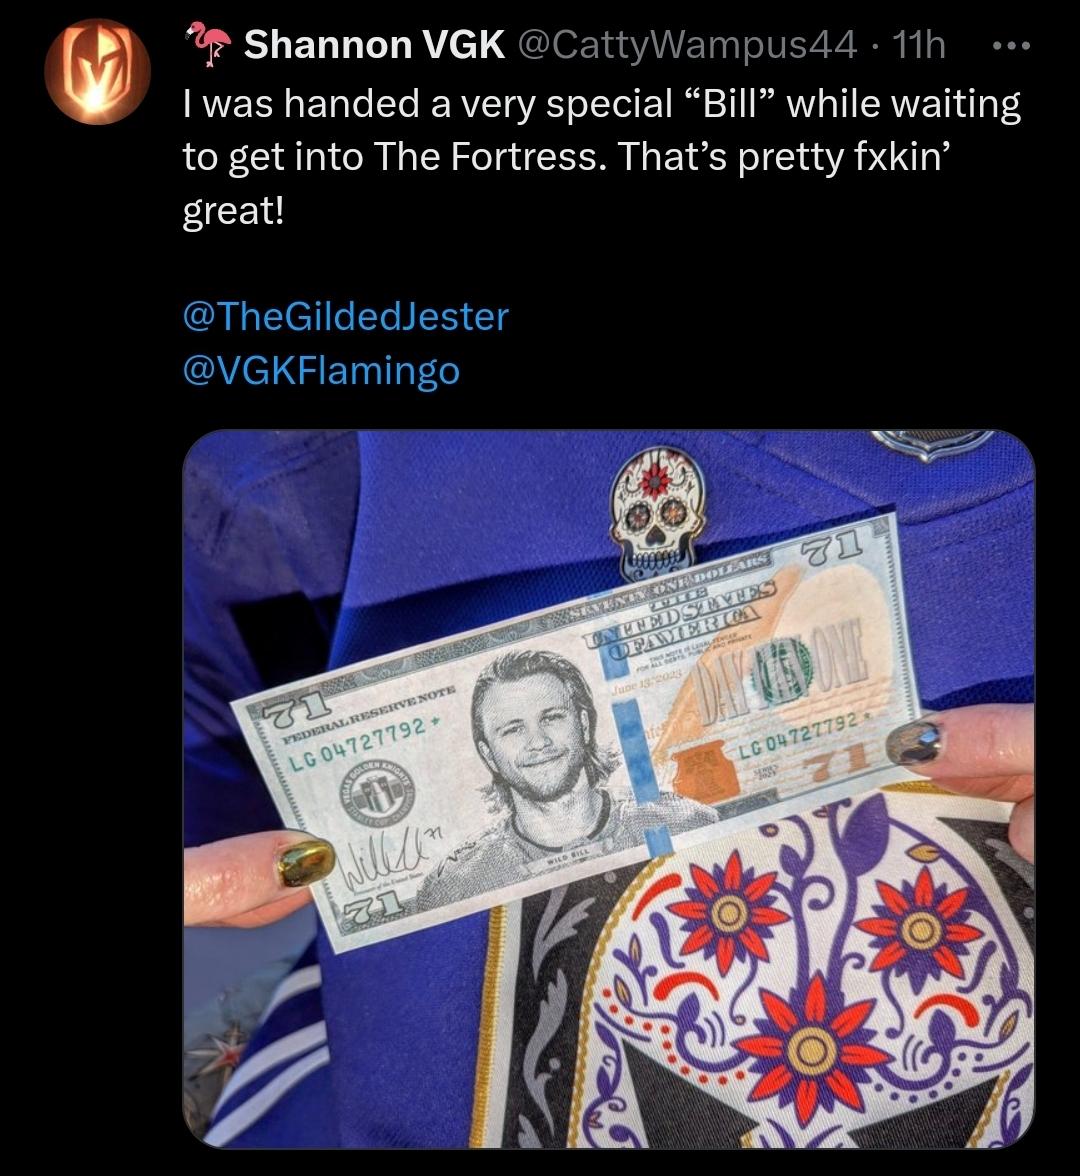1080x1176 pixels.
Task: Open the three-dot more options menu
Action: click(1010, 46)
